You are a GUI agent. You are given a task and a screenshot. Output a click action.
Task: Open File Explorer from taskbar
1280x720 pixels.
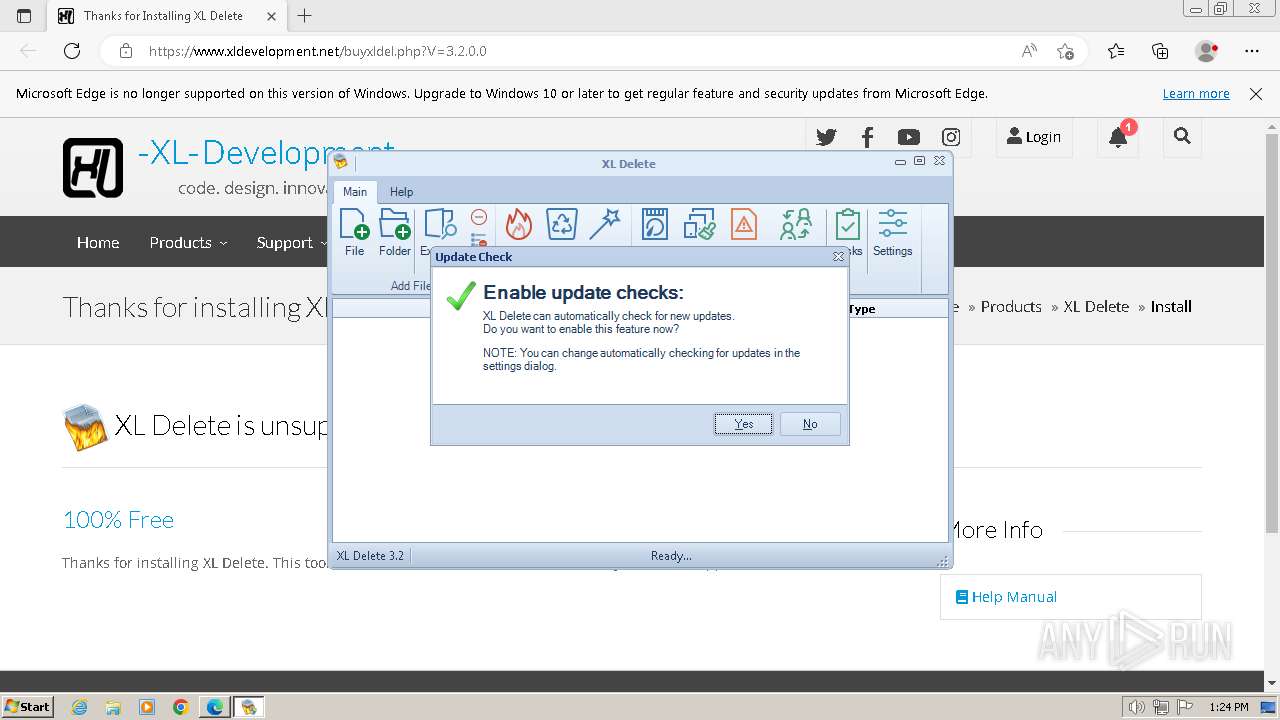click(x=113, y=707)
